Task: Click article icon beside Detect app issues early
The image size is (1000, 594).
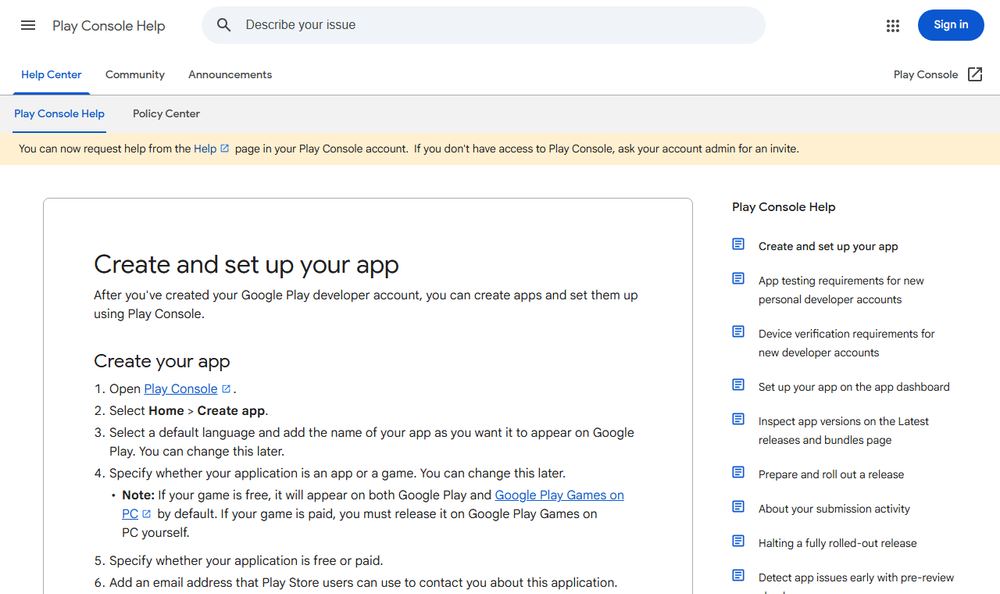Action: 738,575
